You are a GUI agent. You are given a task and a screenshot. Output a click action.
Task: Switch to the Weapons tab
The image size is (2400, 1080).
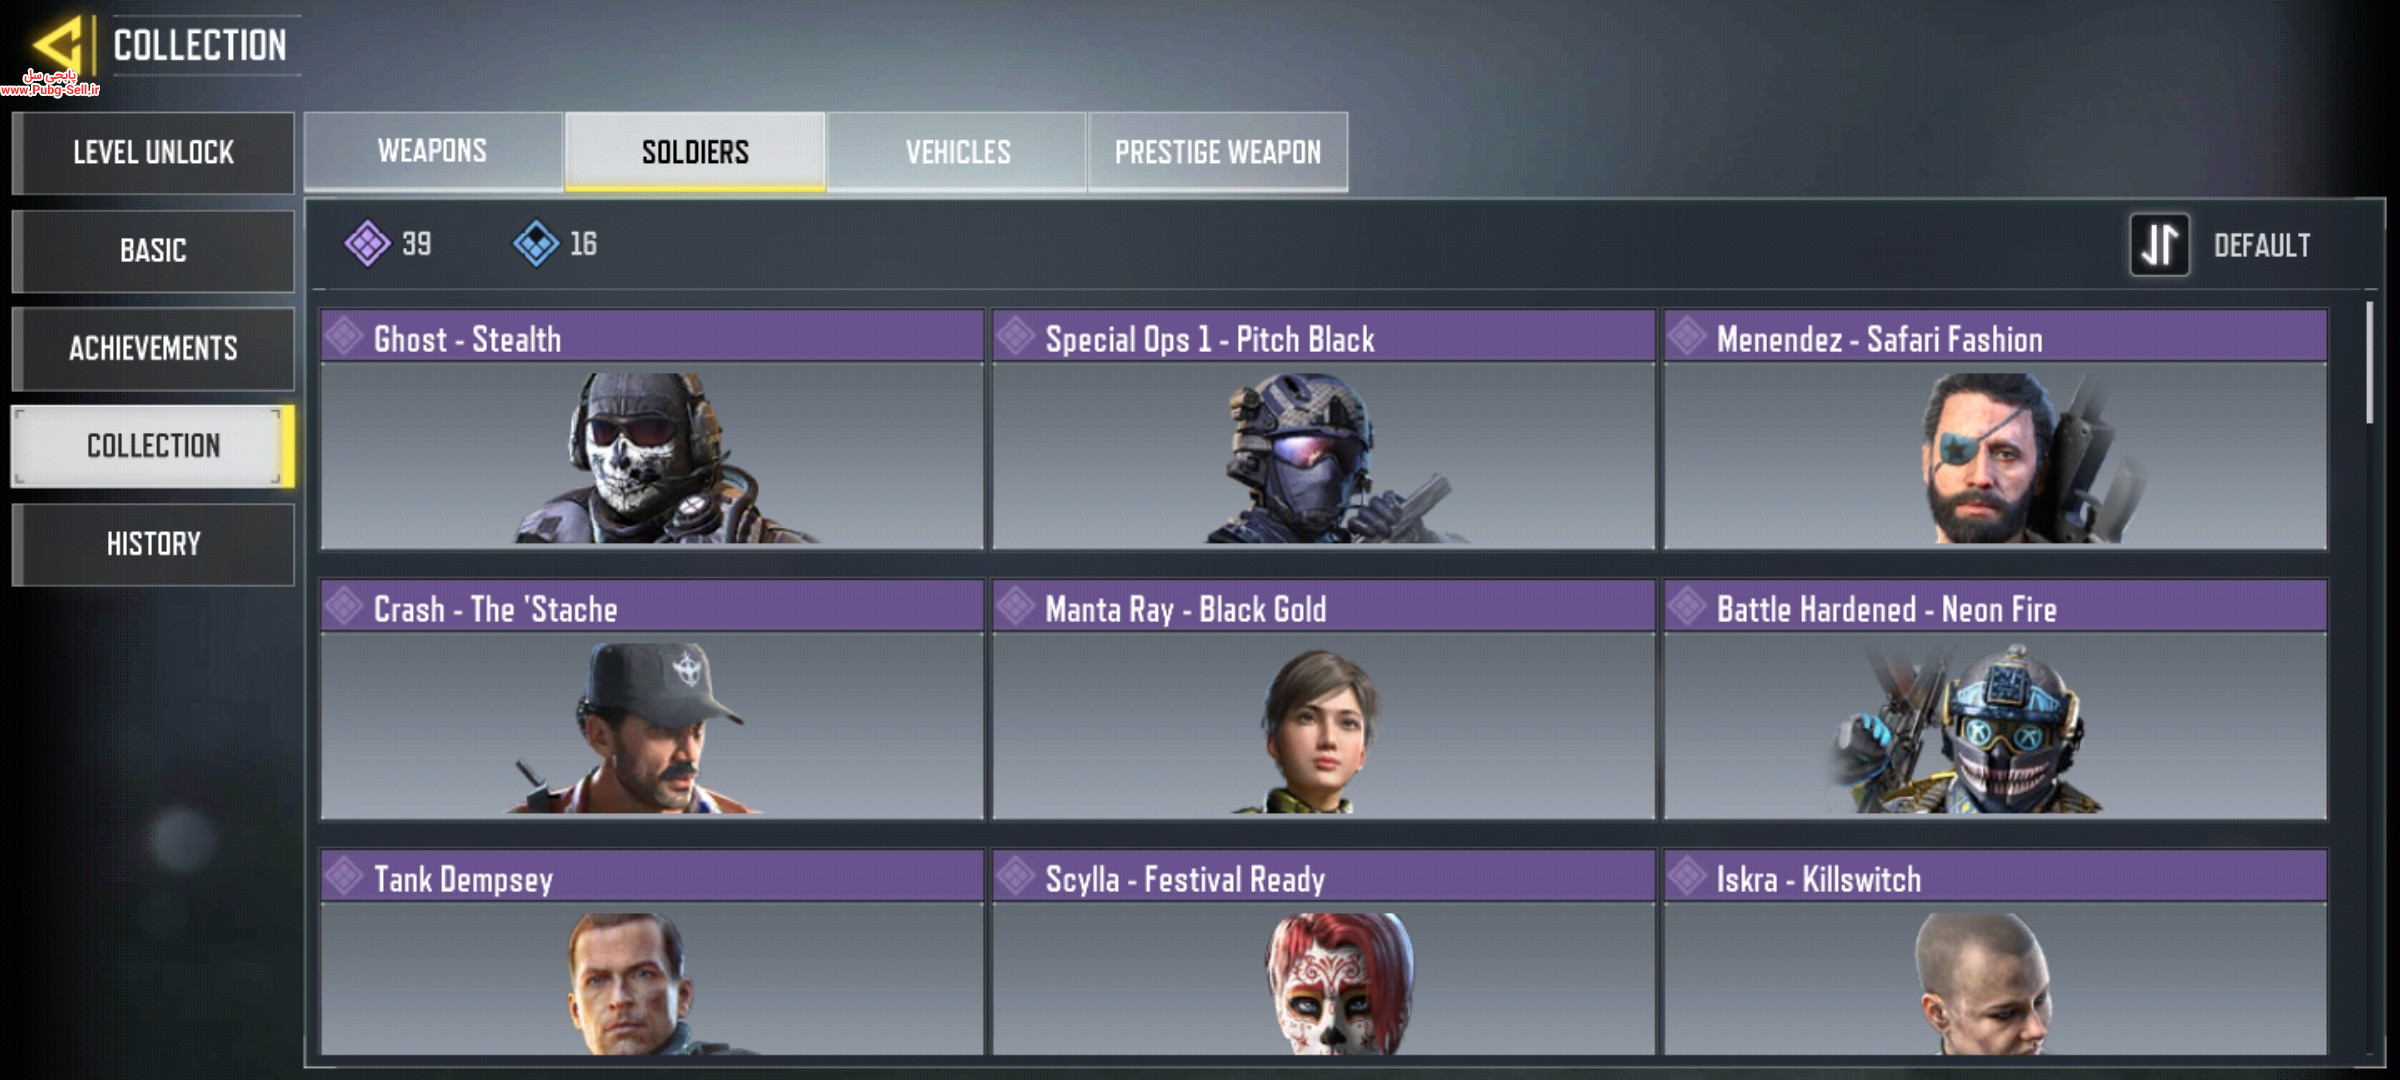coord(433,151)
